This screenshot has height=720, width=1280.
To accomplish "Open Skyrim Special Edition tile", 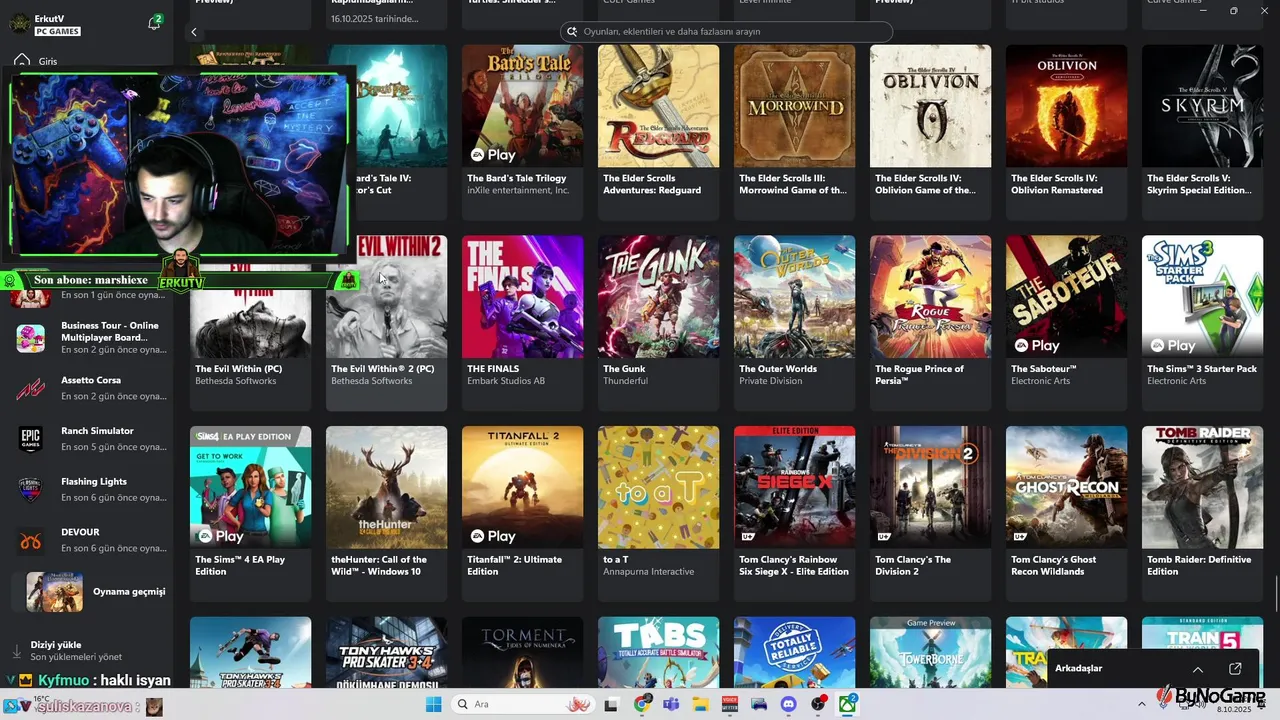I will pyautogui.click(x=1202, y=132).
